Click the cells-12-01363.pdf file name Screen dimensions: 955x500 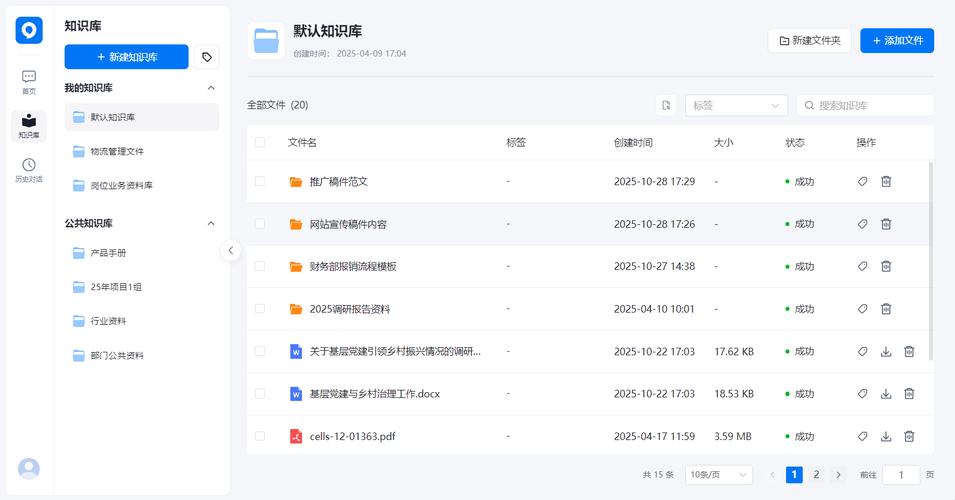[353, 436]
